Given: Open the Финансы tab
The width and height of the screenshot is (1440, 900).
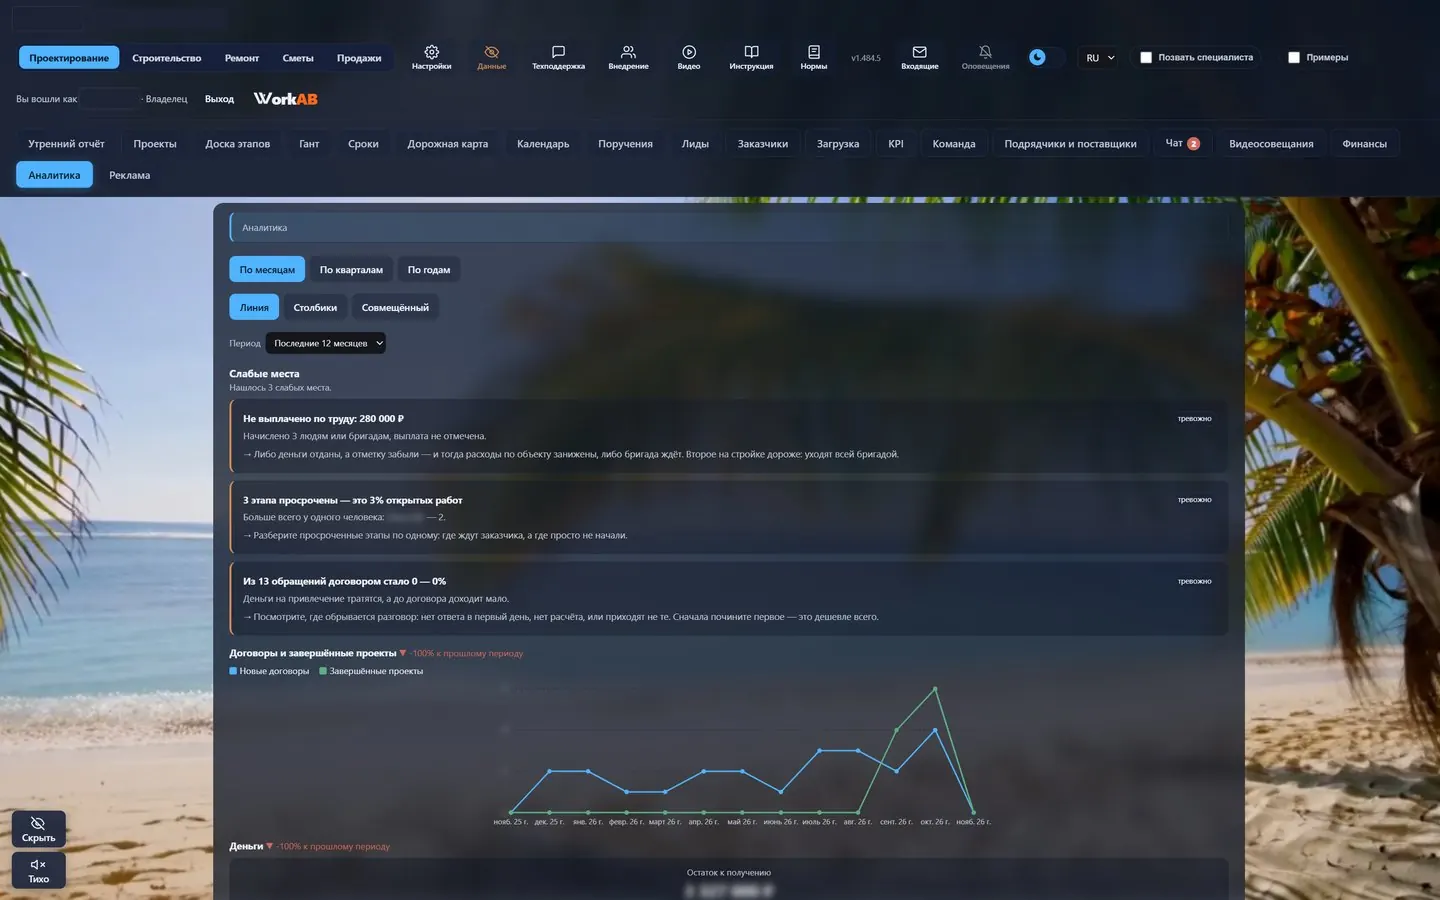Looking at the screenshot, I should pos(1364,144).
